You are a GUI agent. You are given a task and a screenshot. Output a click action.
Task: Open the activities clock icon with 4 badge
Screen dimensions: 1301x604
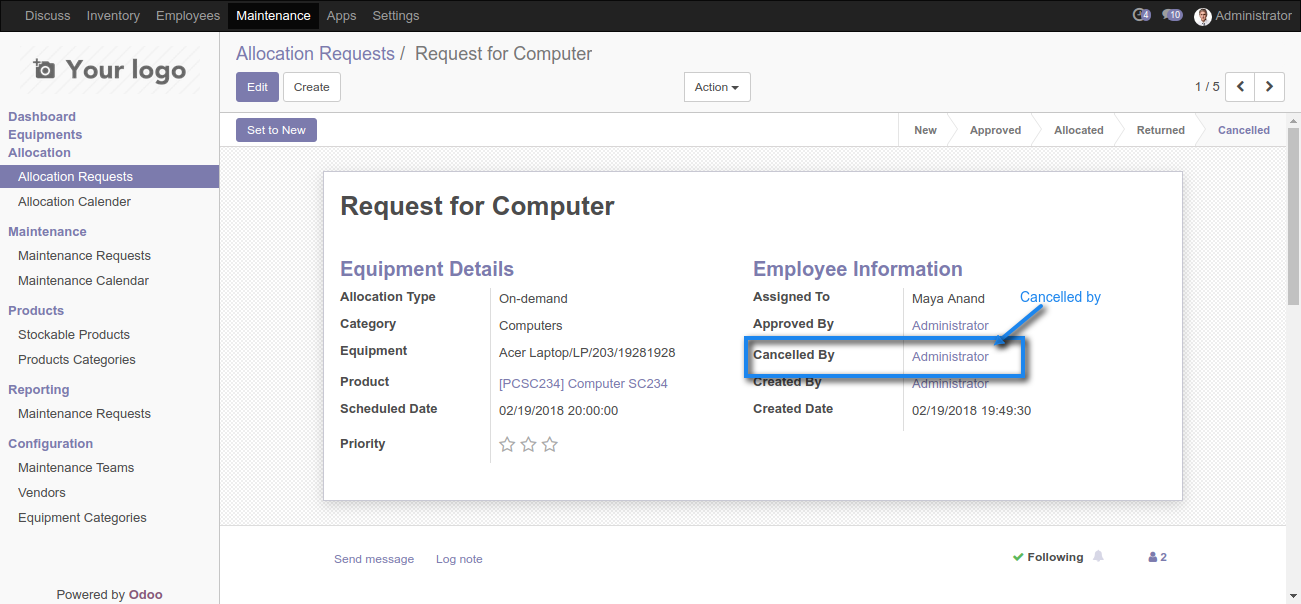click(x=1141, y=15)
